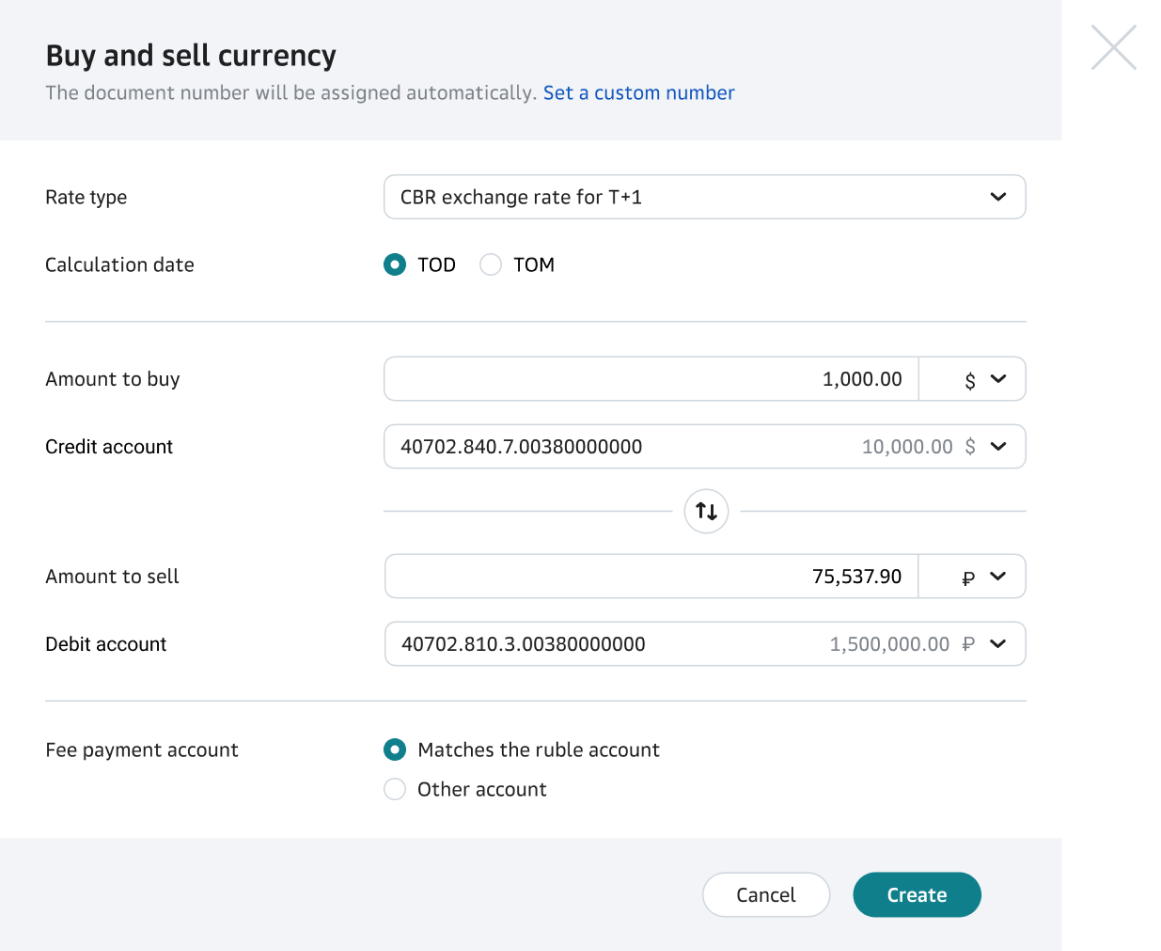Choose Matches the ruble account option
The image size is (1161, 951).
396,750
